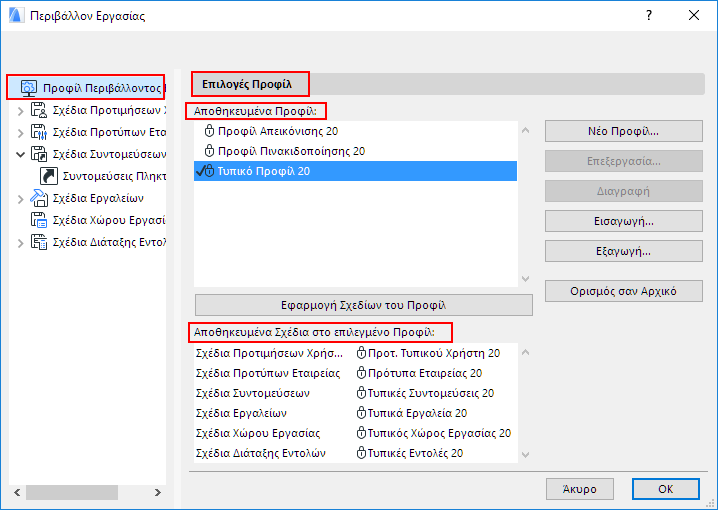The image size is (718, 510).
Task: Collapse the Σχέδια Συντομεύσεων tree node
Action: click(21, 154)
